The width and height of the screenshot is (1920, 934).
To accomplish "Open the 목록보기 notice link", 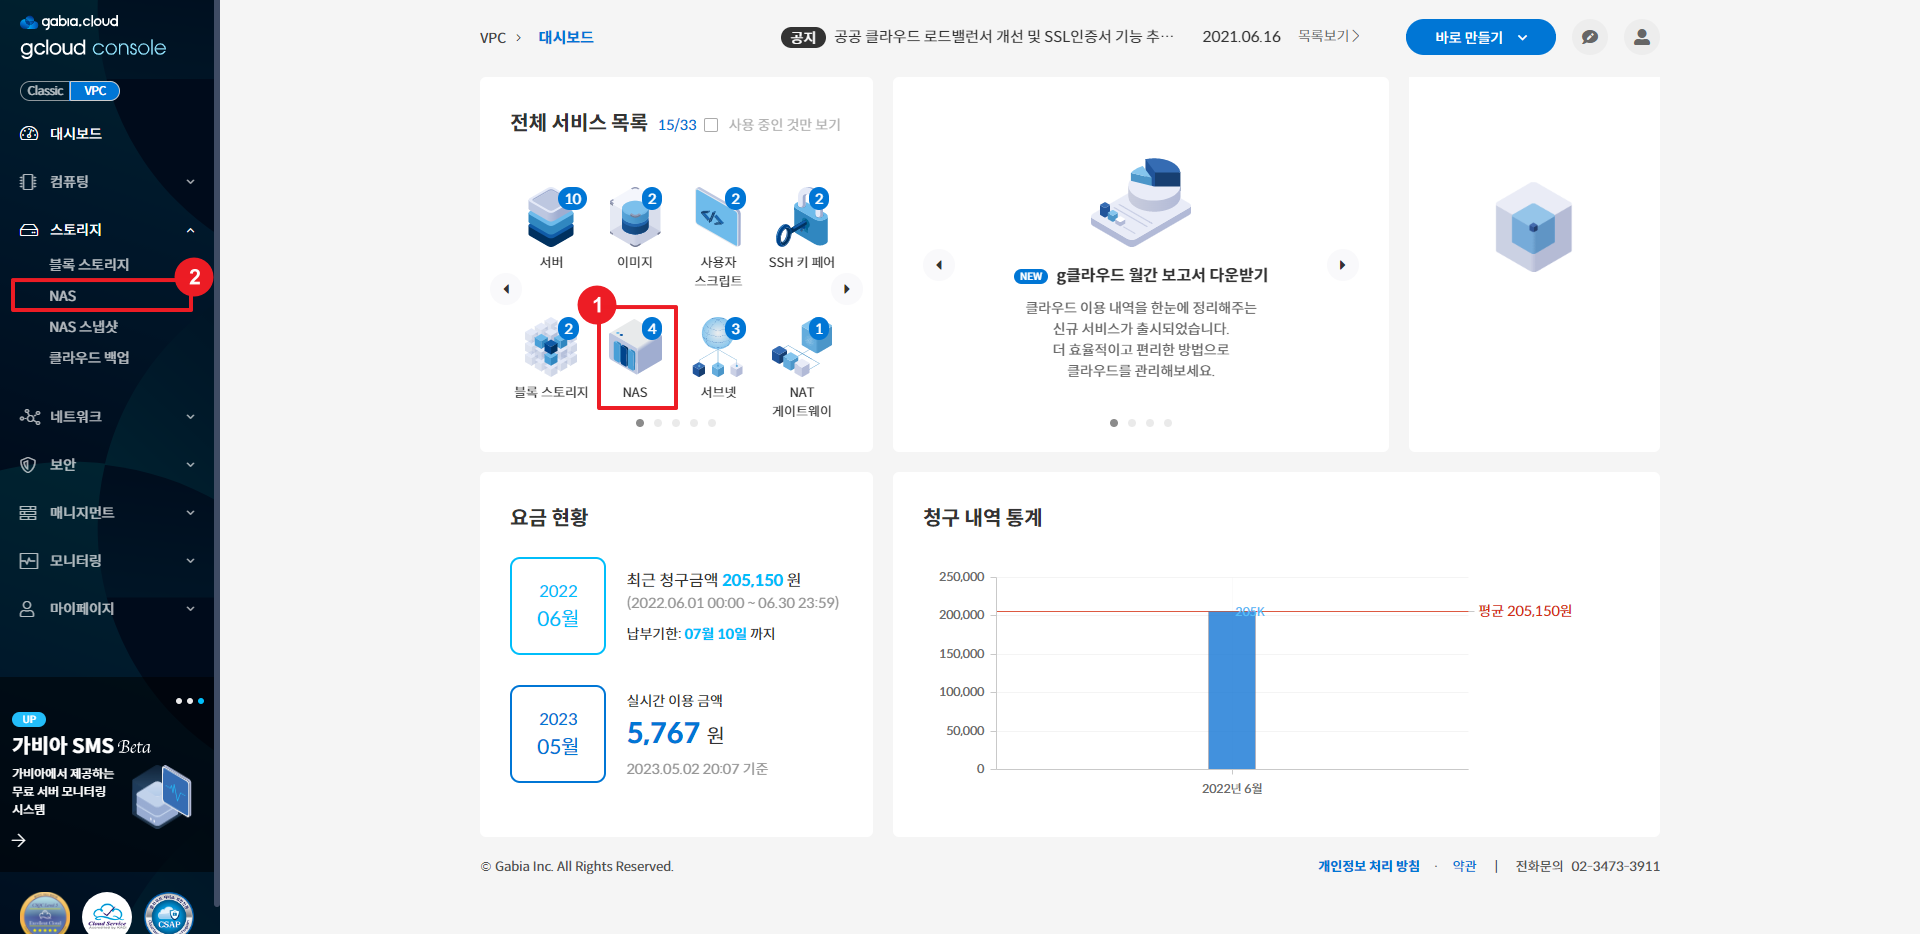I will pos(1328,36).
